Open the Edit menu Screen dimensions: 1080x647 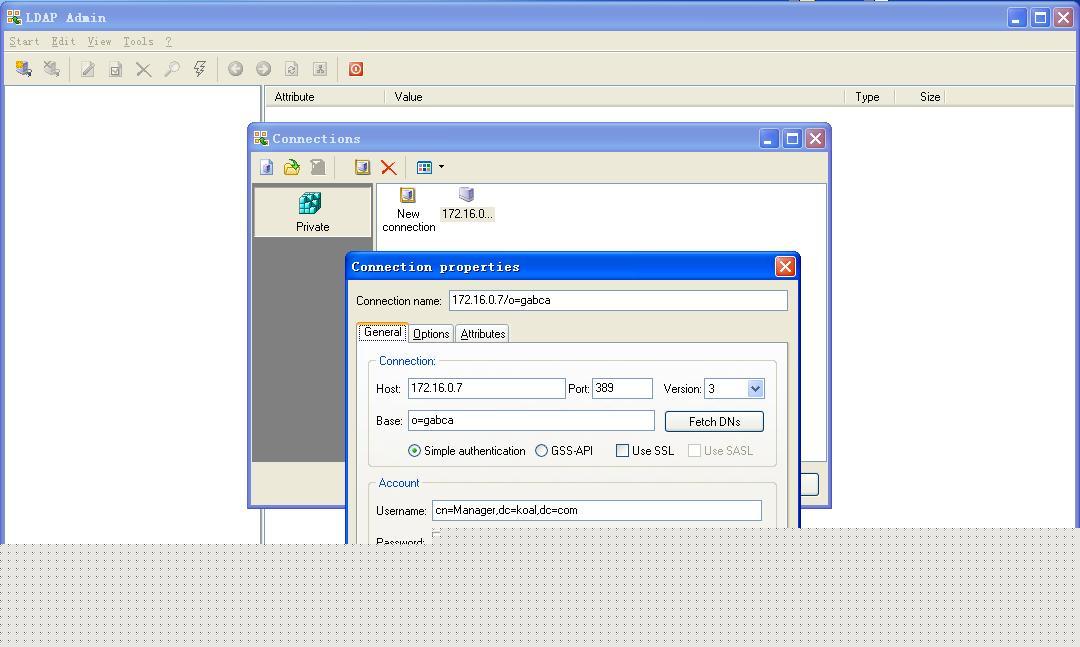(x=63, y=41)
